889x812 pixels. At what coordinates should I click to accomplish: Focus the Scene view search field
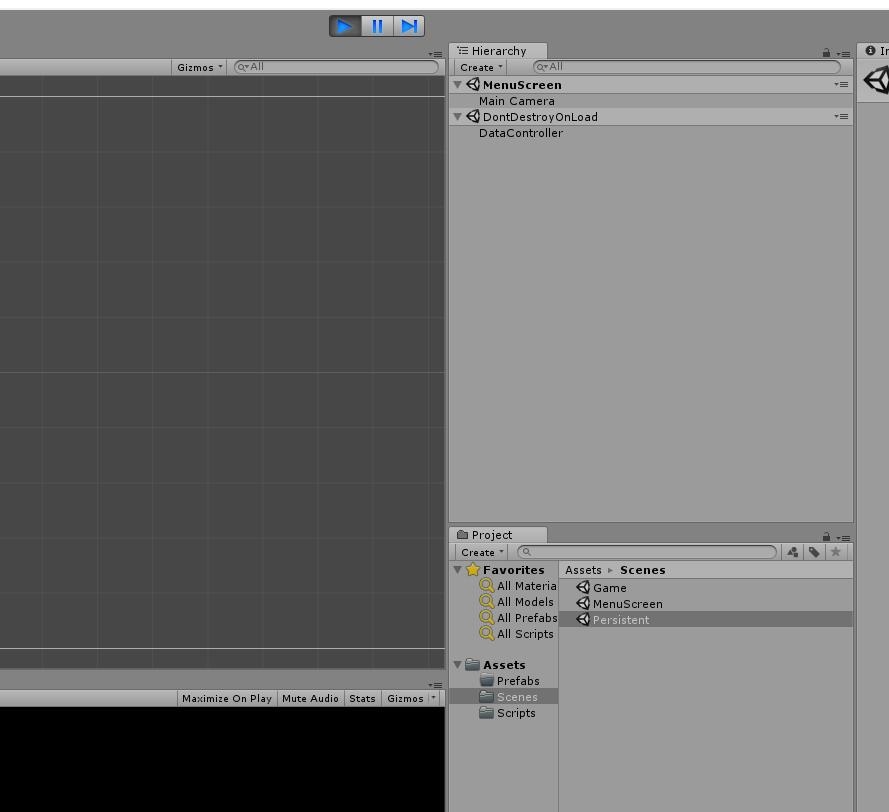point(336,67)
